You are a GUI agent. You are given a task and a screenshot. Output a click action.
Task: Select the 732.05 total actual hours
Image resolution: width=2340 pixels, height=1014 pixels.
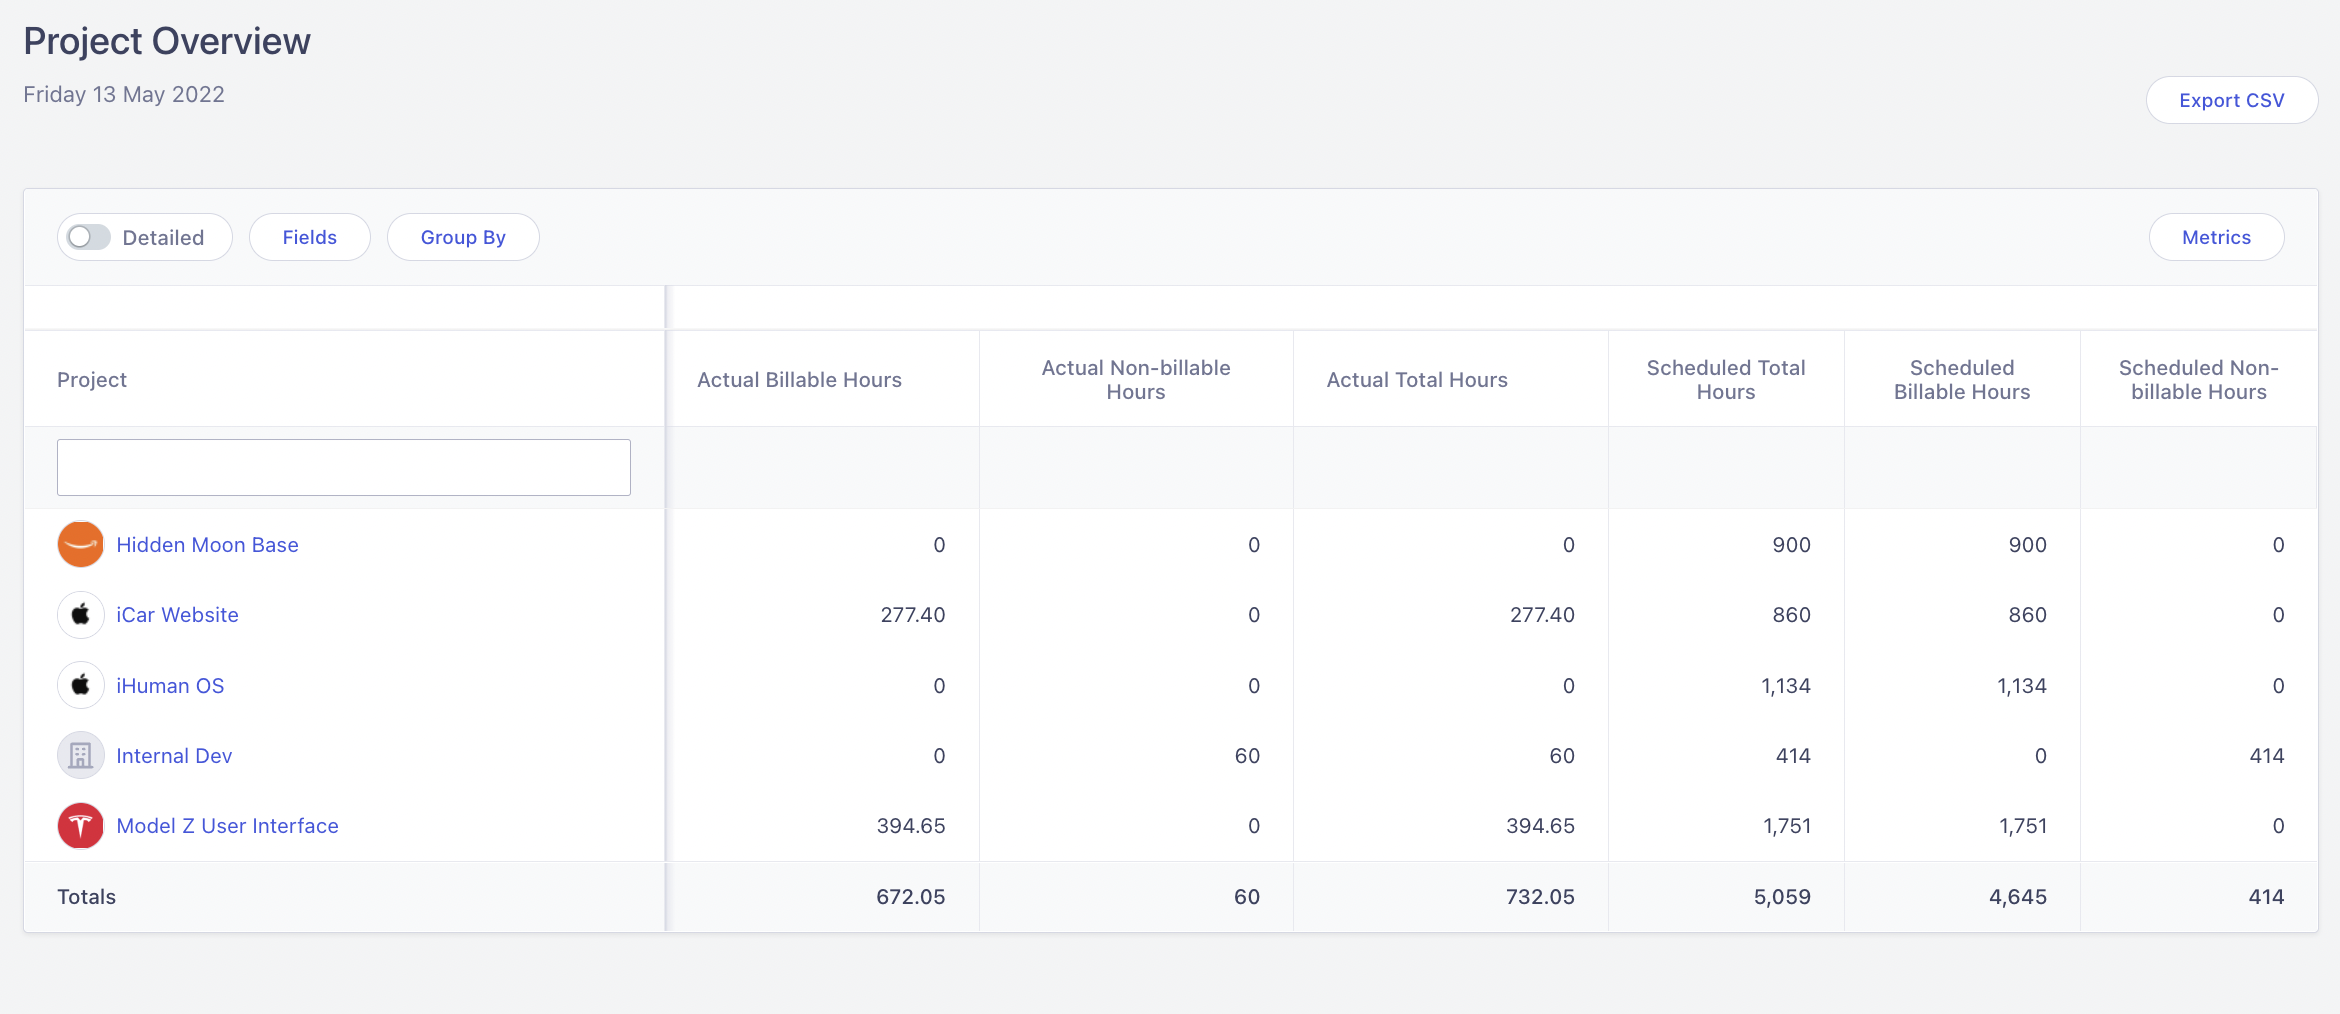(x=1541, y=897)
